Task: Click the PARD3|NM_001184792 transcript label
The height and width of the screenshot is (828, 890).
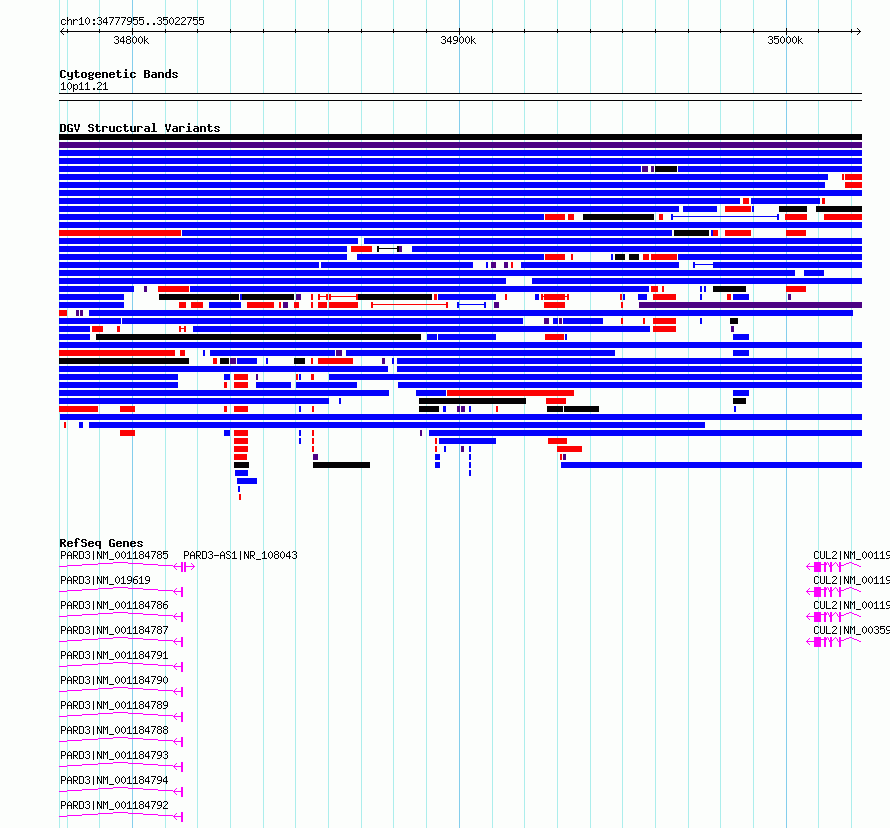Action: tap(114, 805)
